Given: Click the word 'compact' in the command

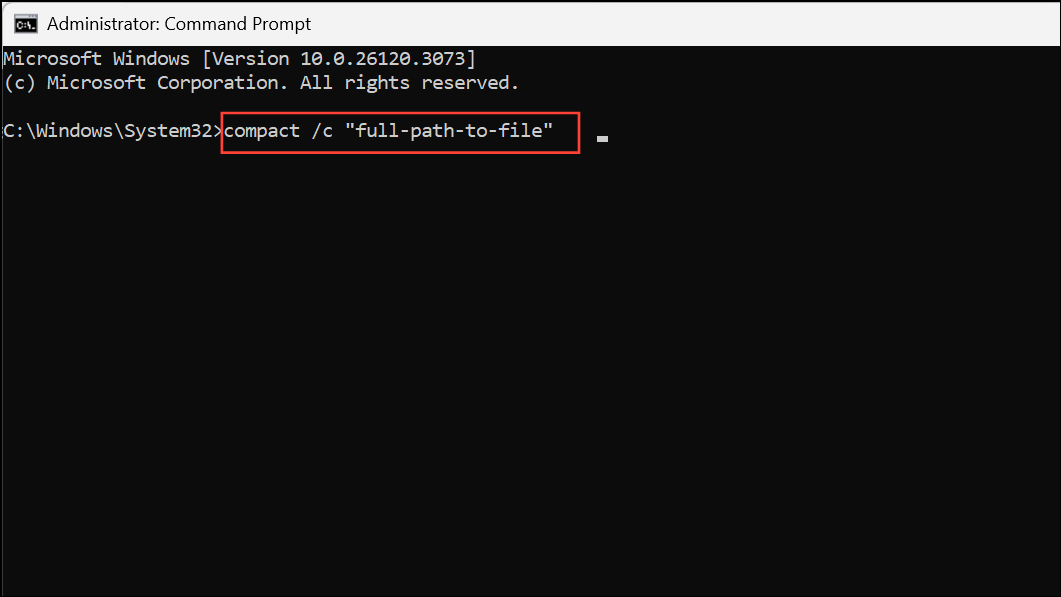Looking at the screenshot, I should click(x=262, y=131).
